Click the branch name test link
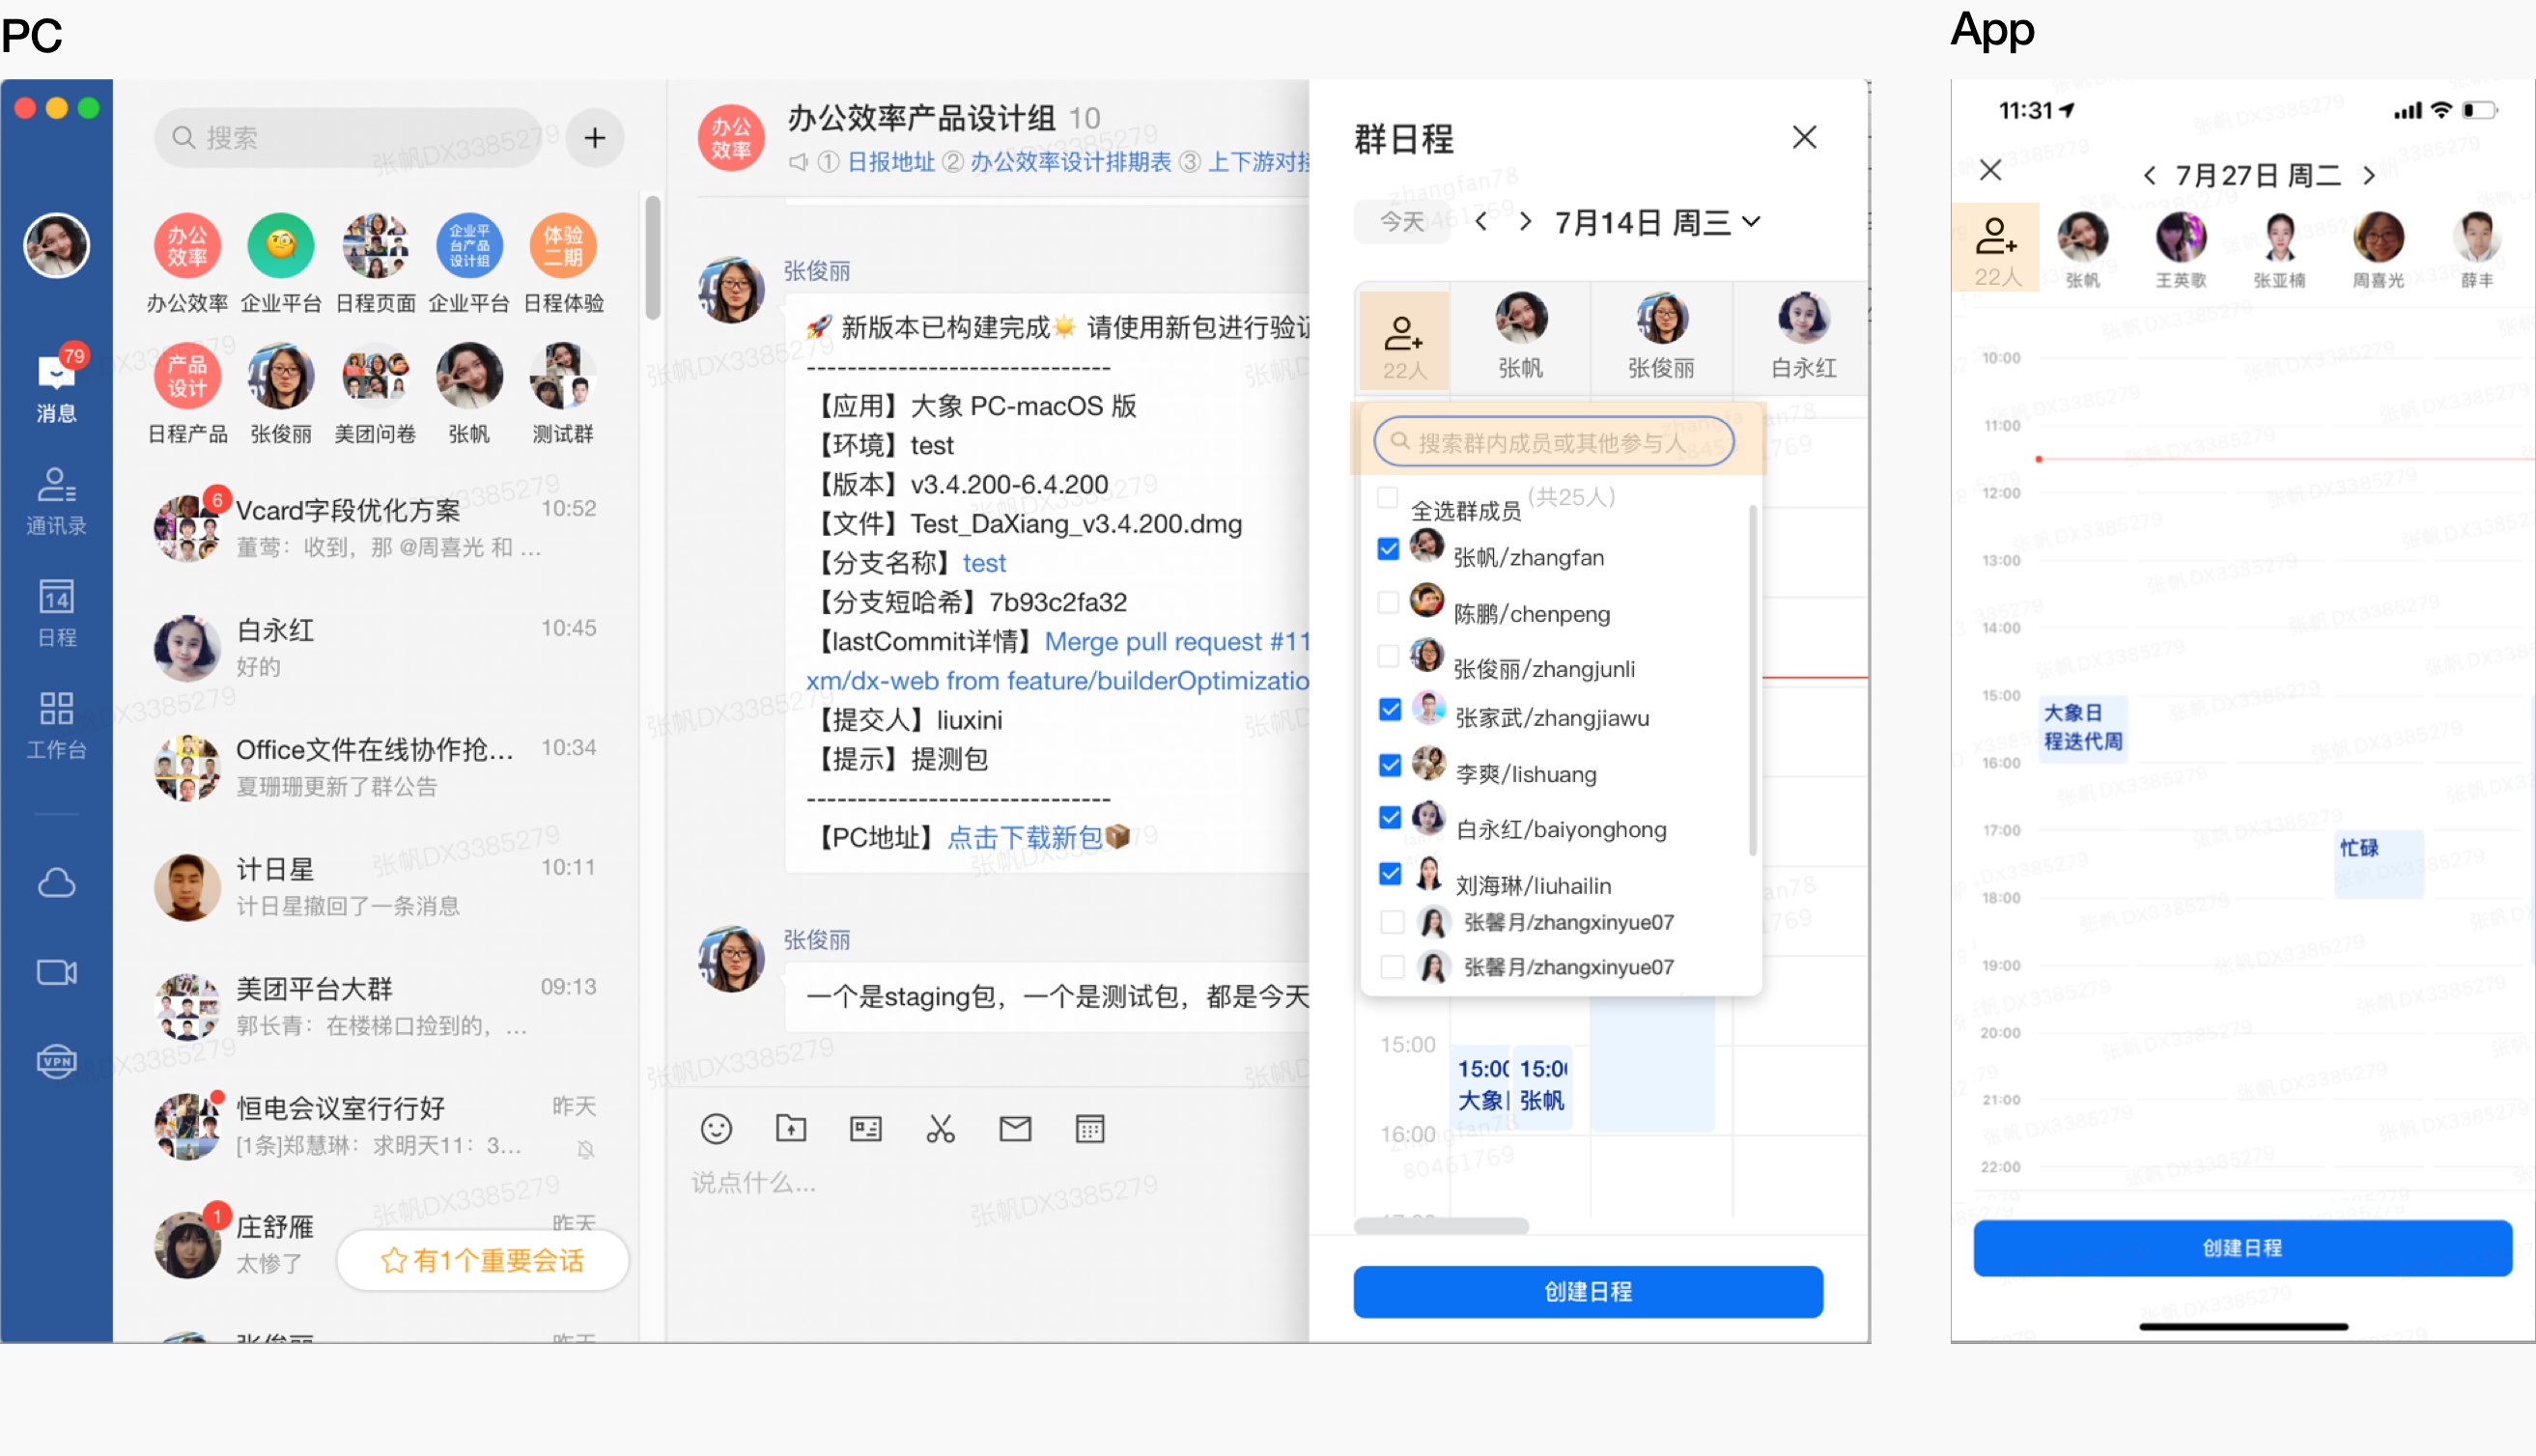The width and height of the screenshot is (2536, 1456). pyautogui.click(x=984, y=563)
